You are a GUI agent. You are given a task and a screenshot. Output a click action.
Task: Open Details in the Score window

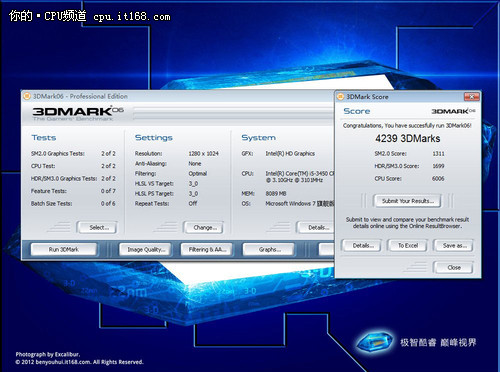362,246
